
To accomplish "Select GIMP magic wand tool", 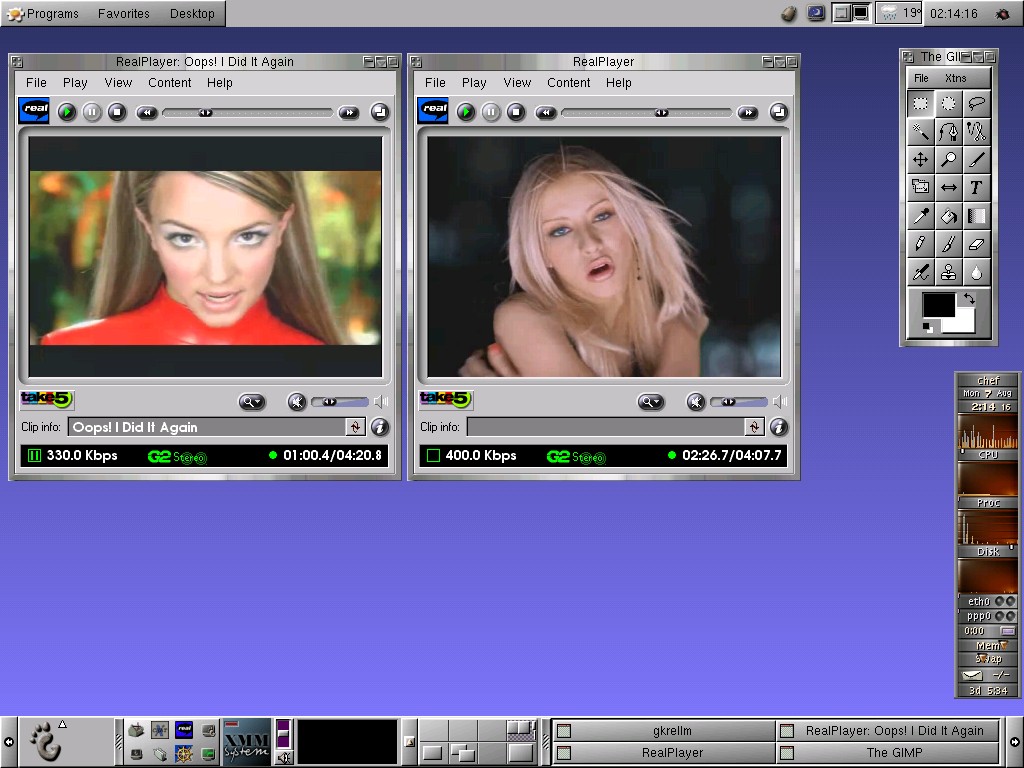I will click(920, 131).
